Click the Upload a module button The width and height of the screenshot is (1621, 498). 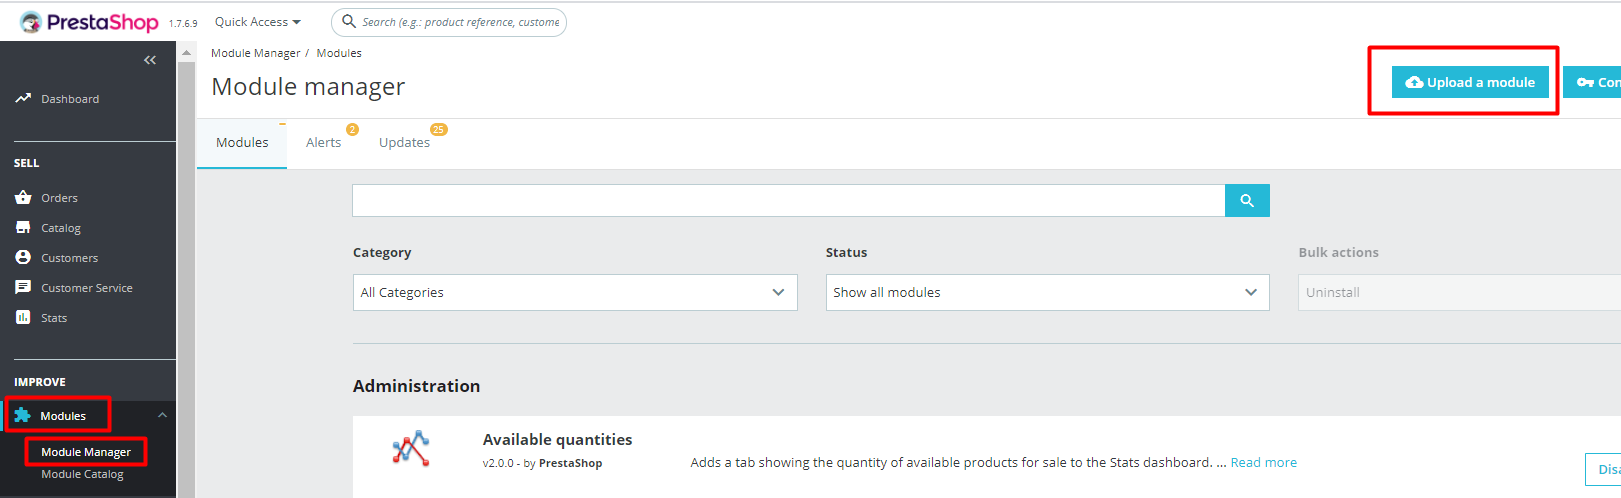click(x=1470, y=82)
